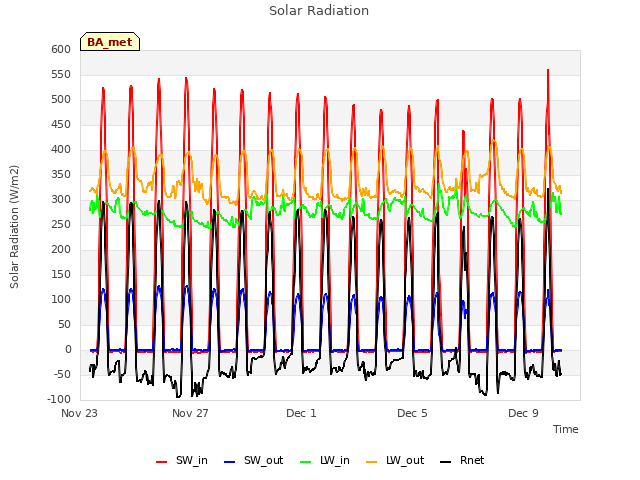Click the 550 y-axis tick label
640x480 pixels.
click(61, 74)
